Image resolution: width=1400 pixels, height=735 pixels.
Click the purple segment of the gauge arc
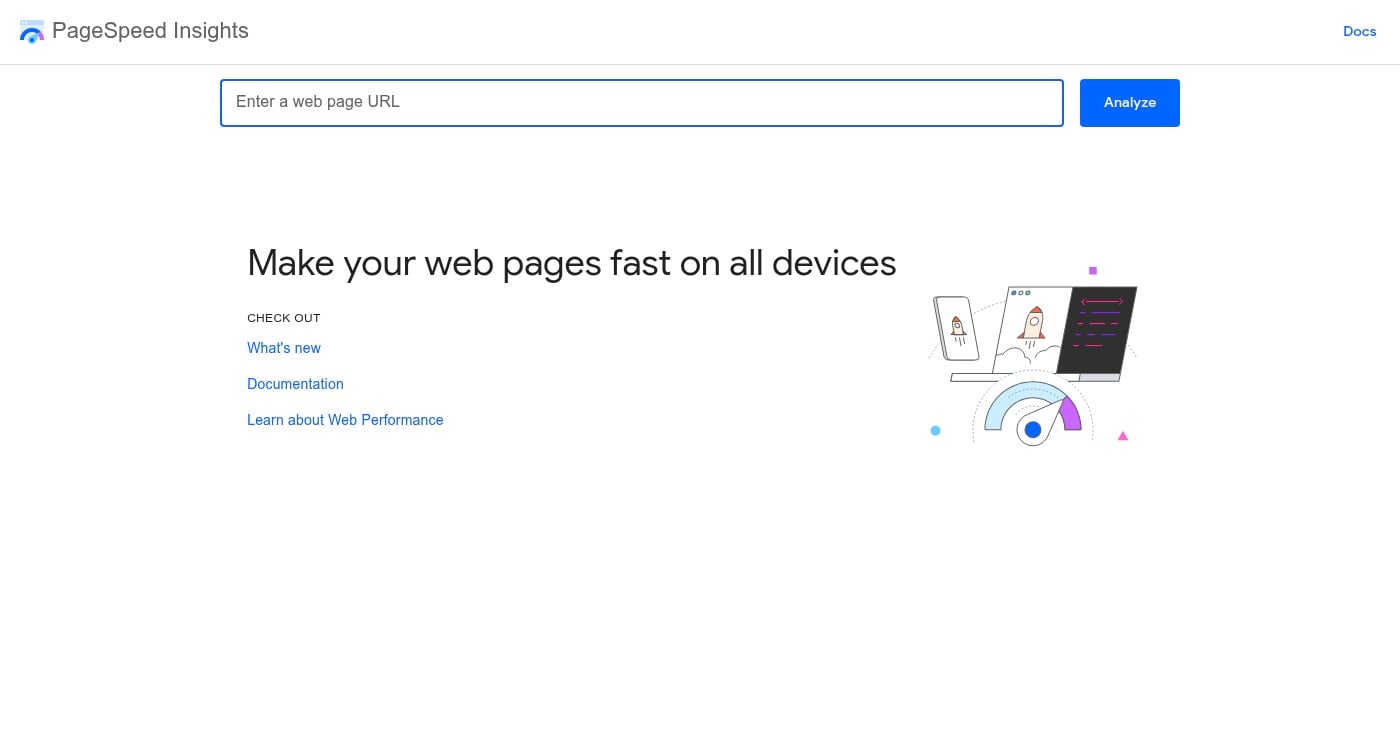point(1070,413)
